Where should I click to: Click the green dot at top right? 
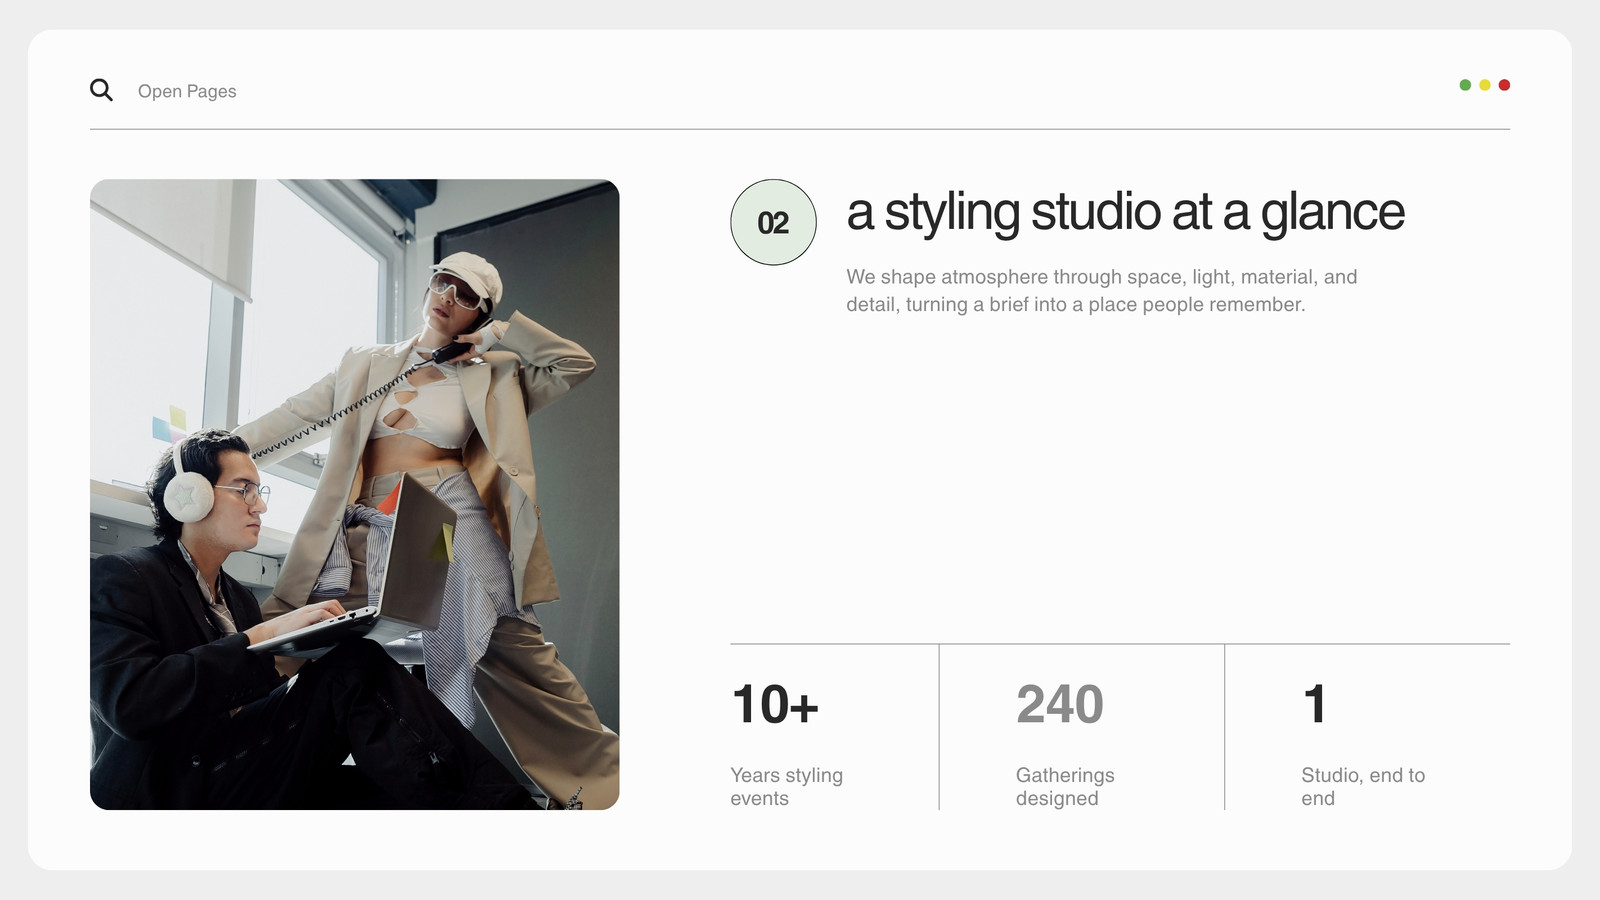tap(1465, 85)
